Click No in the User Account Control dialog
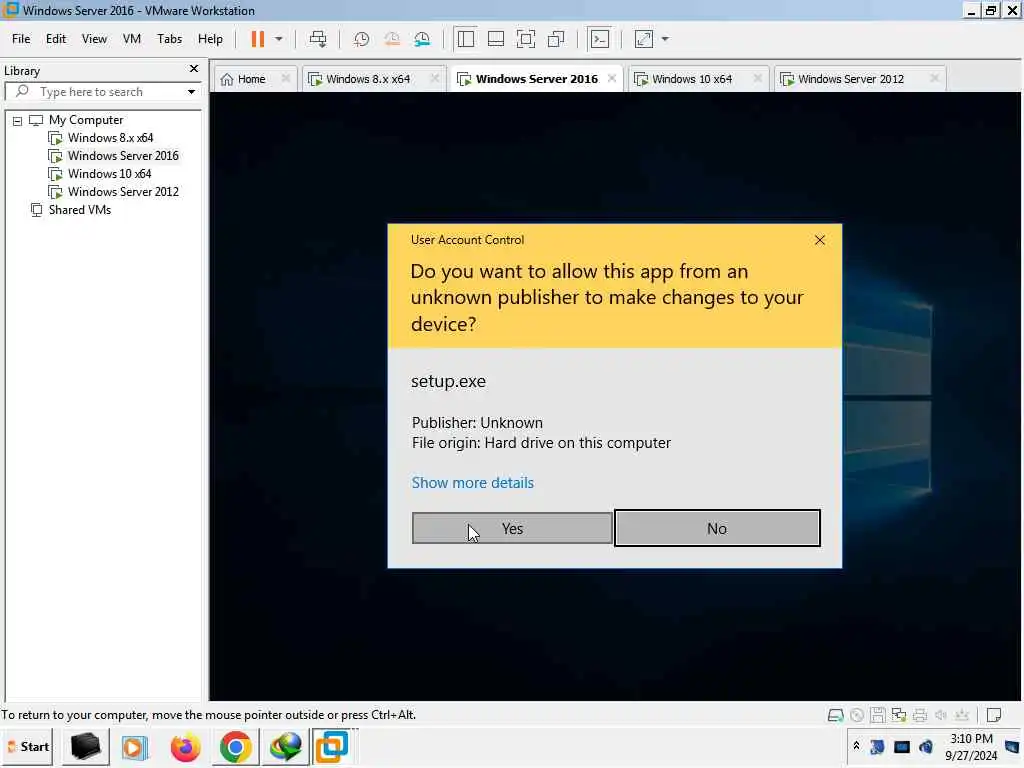1024x768 pixels. (x=717, y=528)
